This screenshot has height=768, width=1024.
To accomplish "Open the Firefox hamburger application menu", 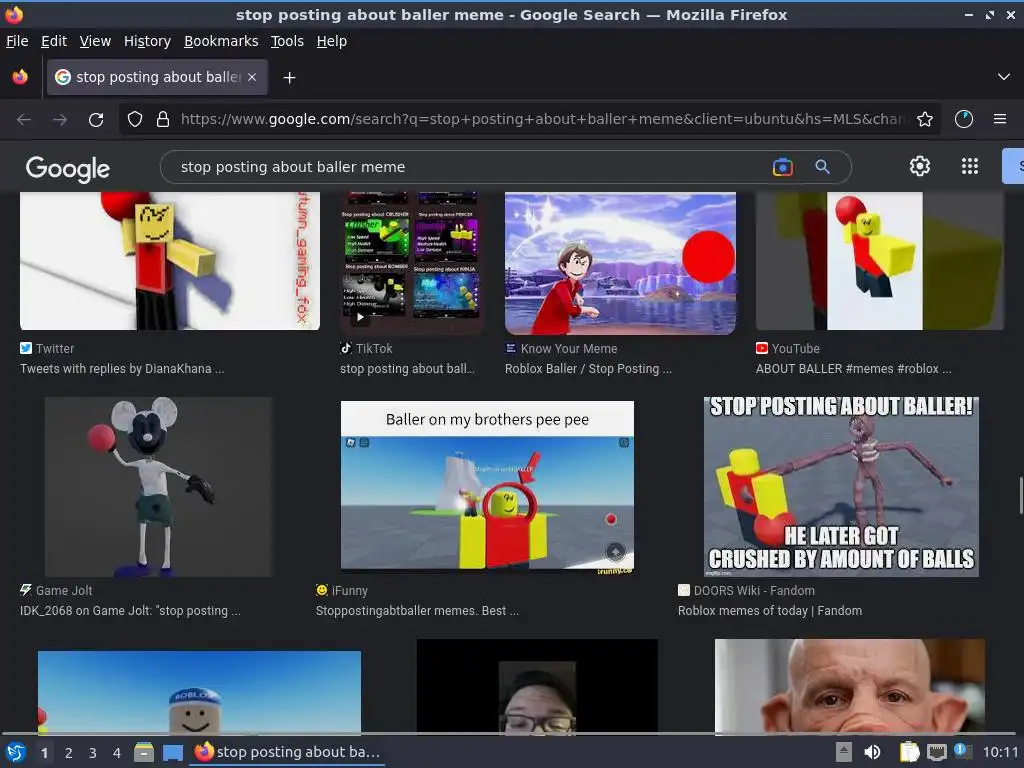I will [x=1000, y=120].
